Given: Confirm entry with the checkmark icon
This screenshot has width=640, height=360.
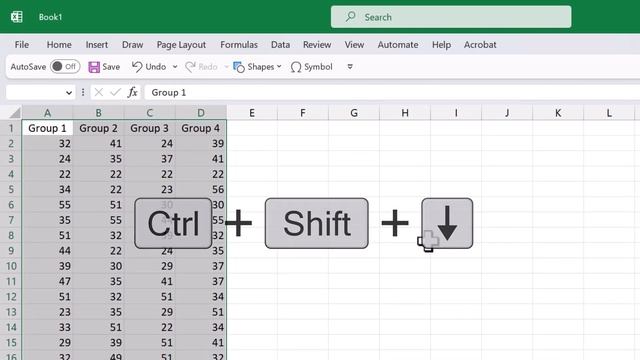Looking at the screenshot, I should pos(116,92).
